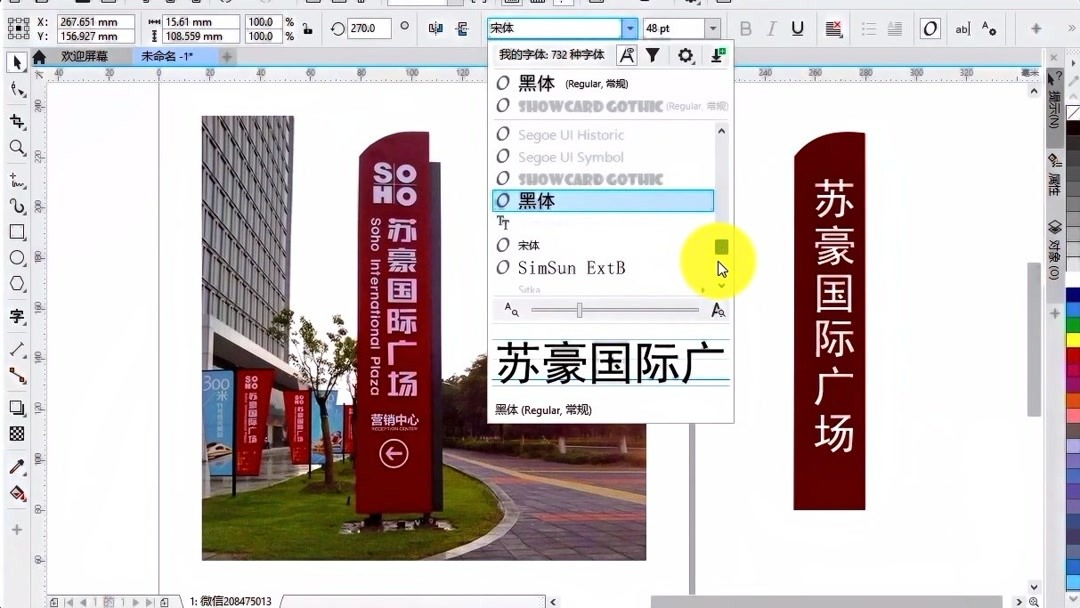Select the Pick tool in the toolbox
The width and height of the screenshot is (1080, 608).
click(x=15, y=63)
